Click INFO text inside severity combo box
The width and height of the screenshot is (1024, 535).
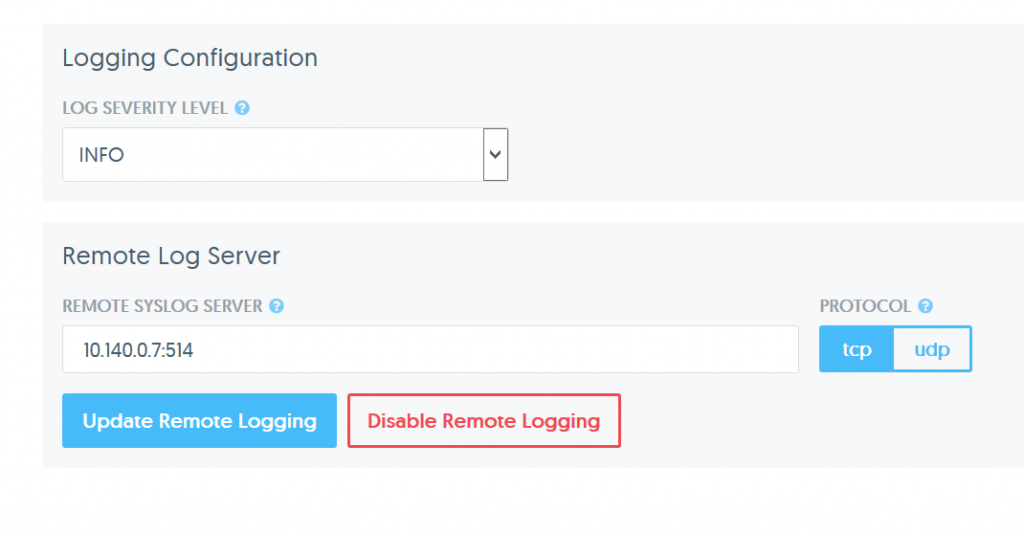tap(101, 155)
